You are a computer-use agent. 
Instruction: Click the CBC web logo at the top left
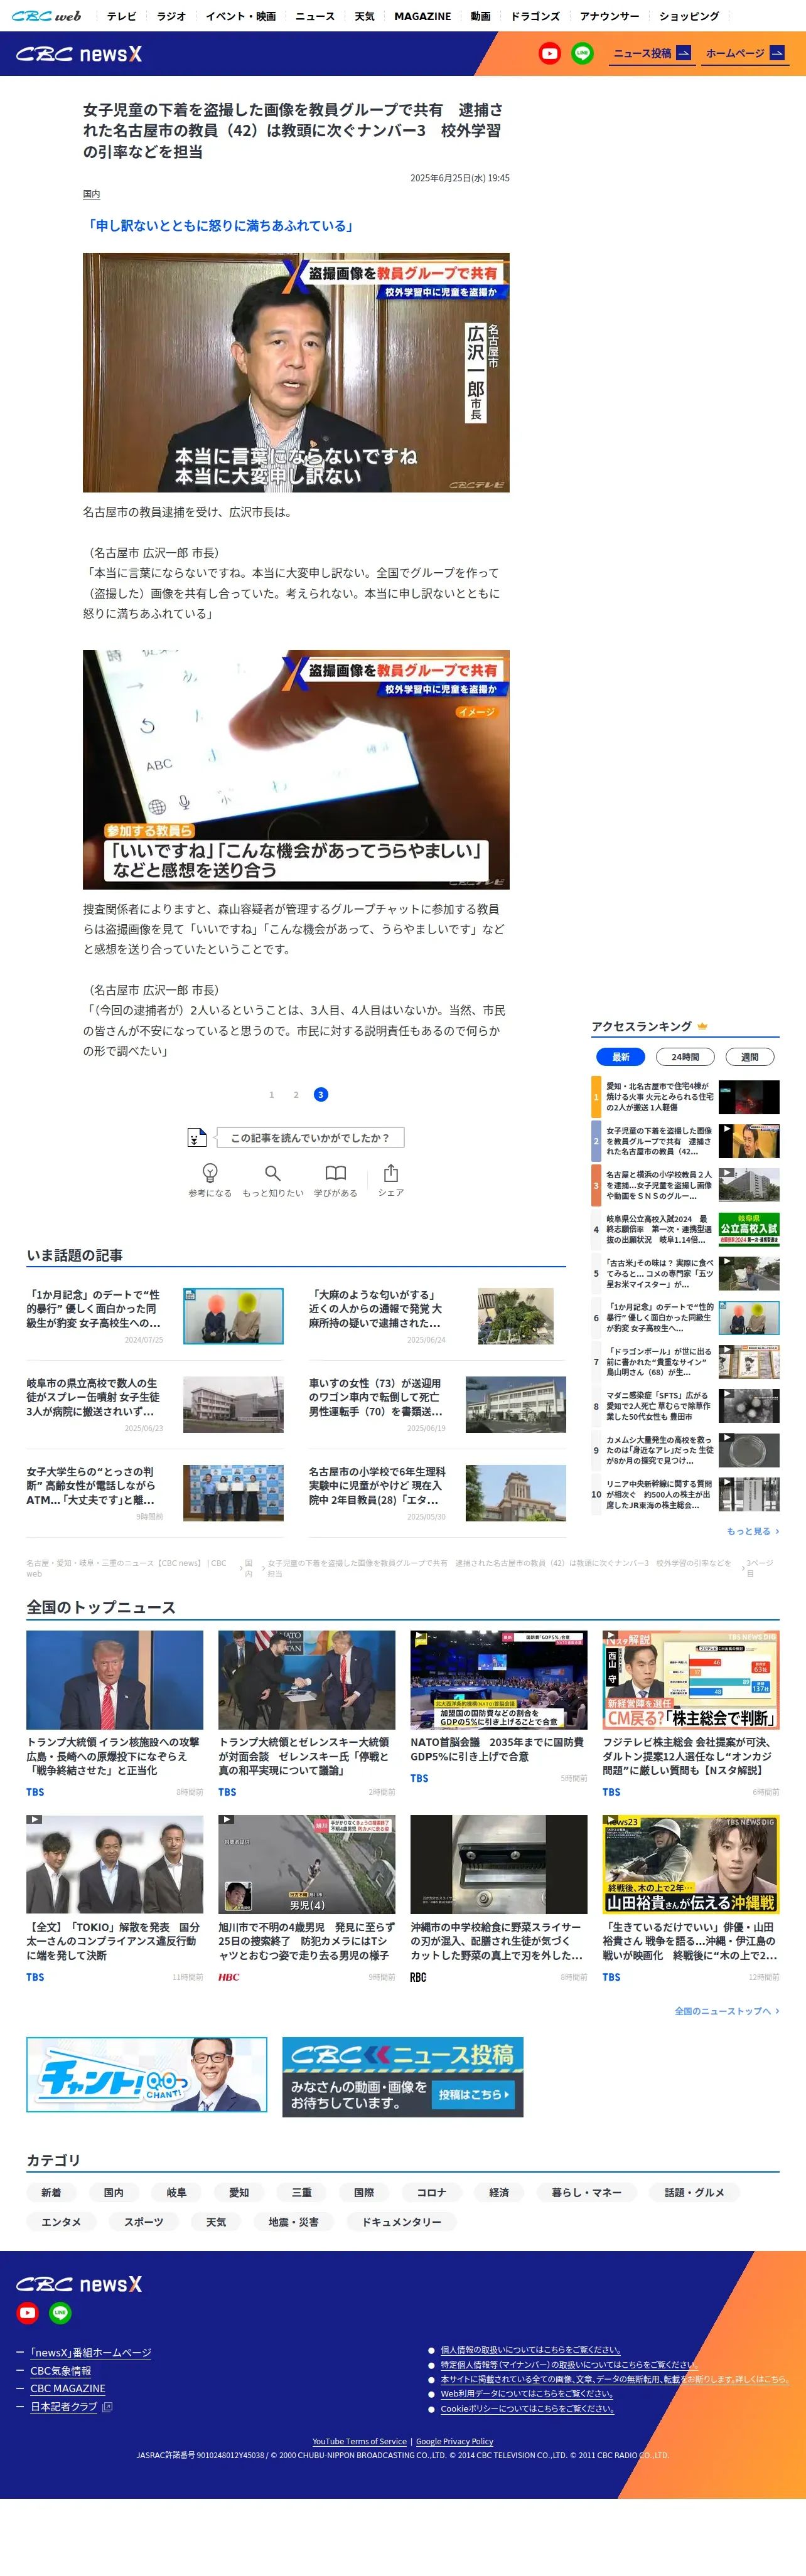tap(46, 16)
